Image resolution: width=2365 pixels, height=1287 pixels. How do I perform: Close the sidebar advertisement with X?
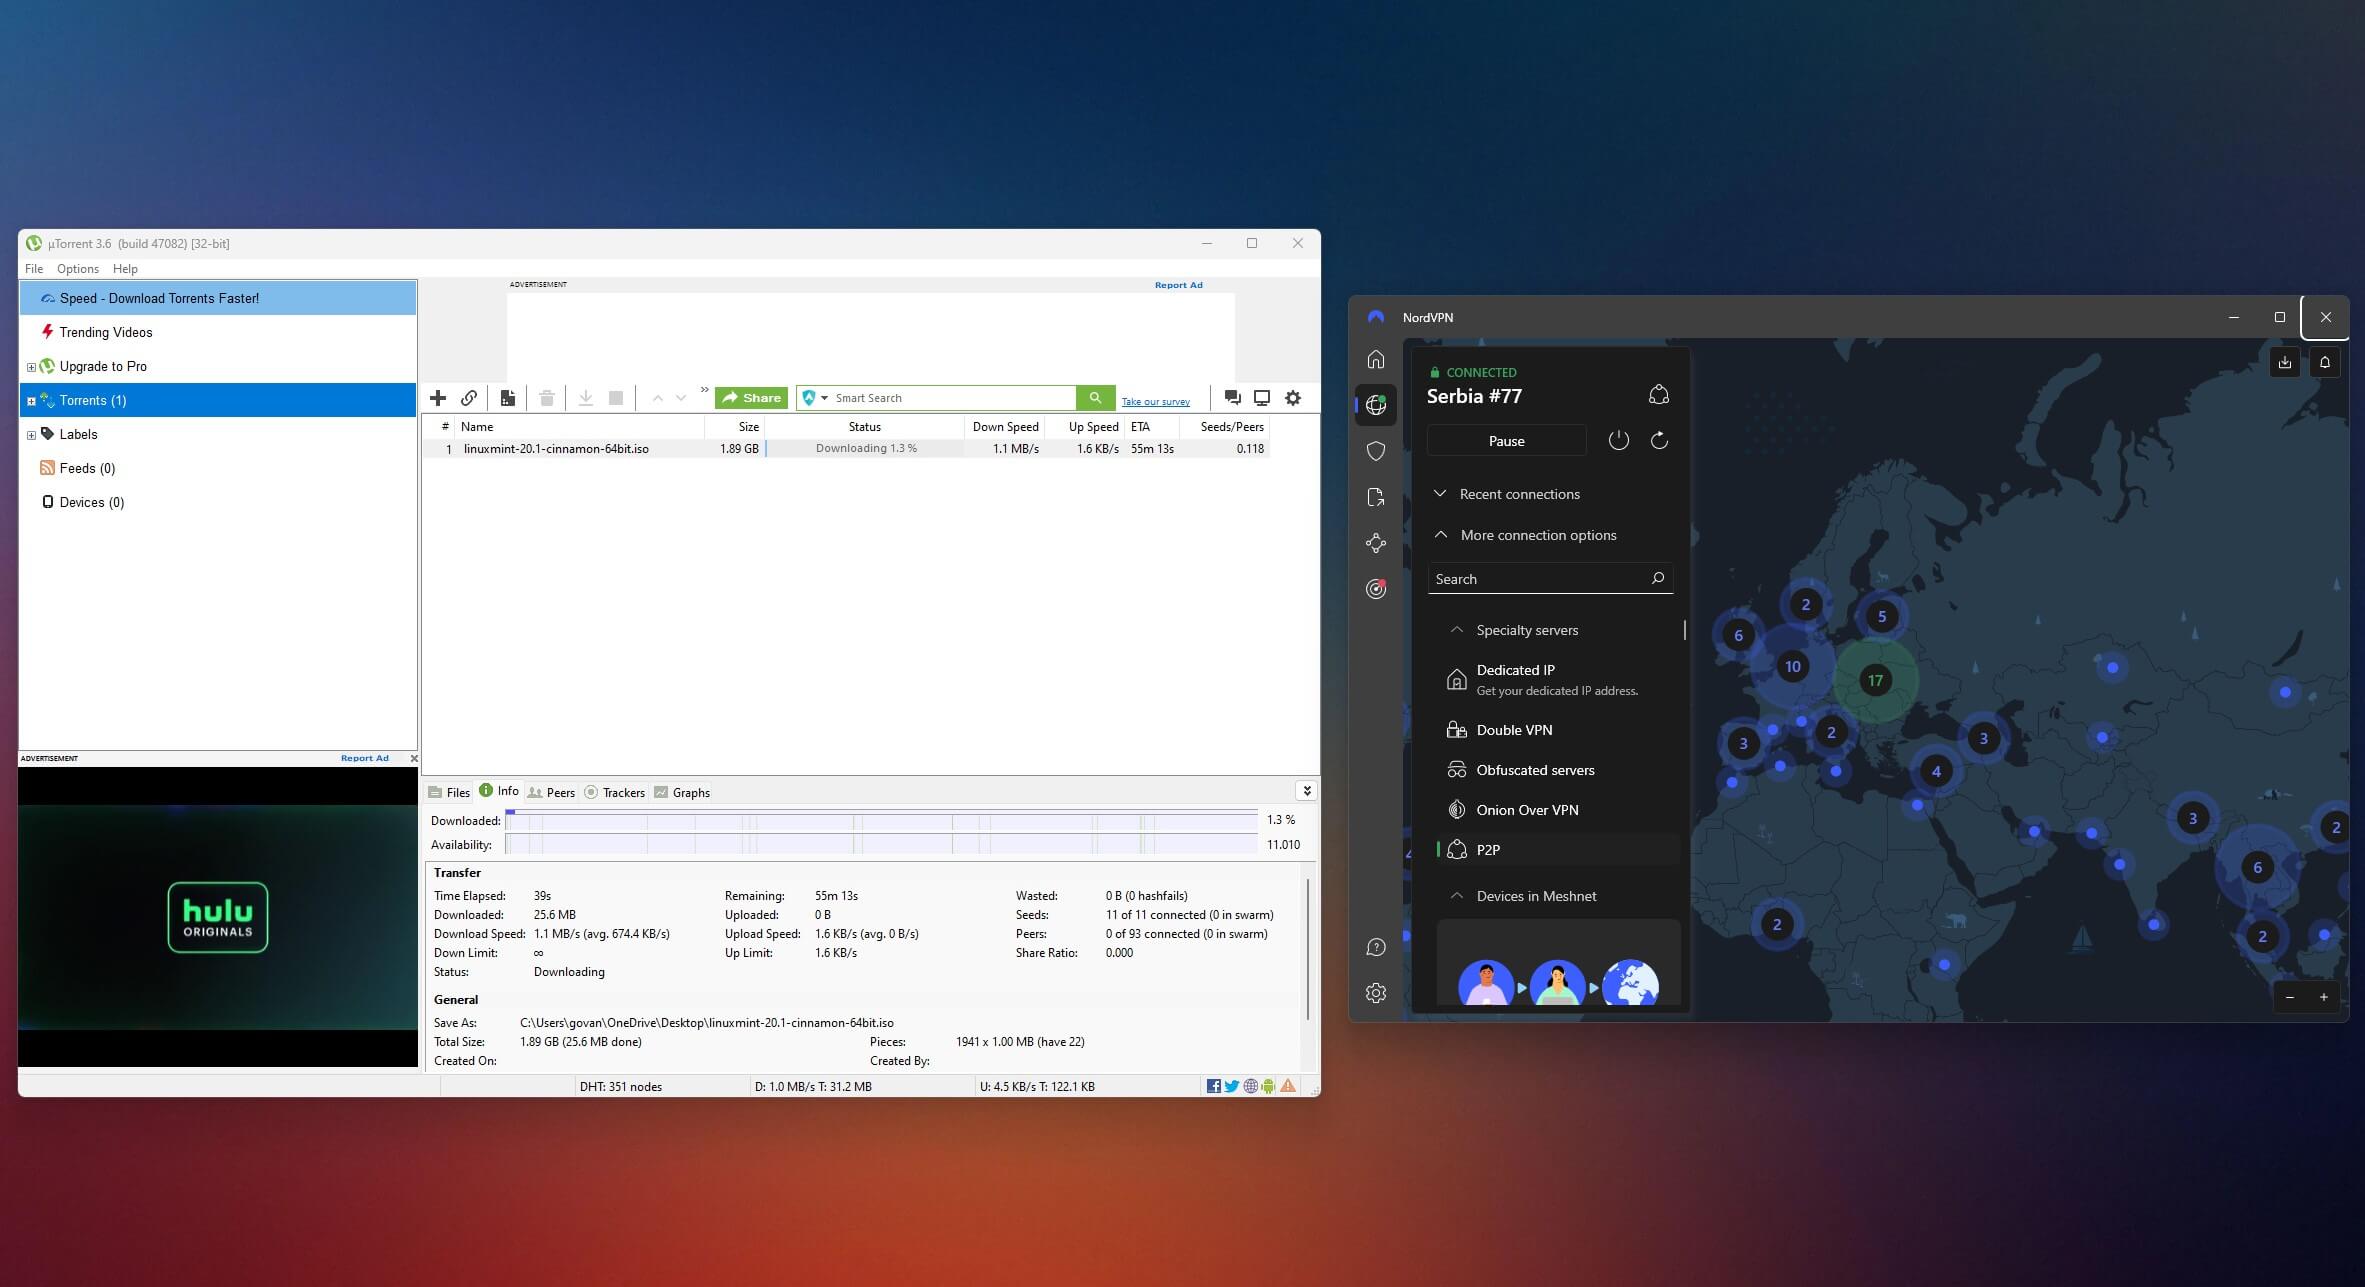click(x=413, y=759)
